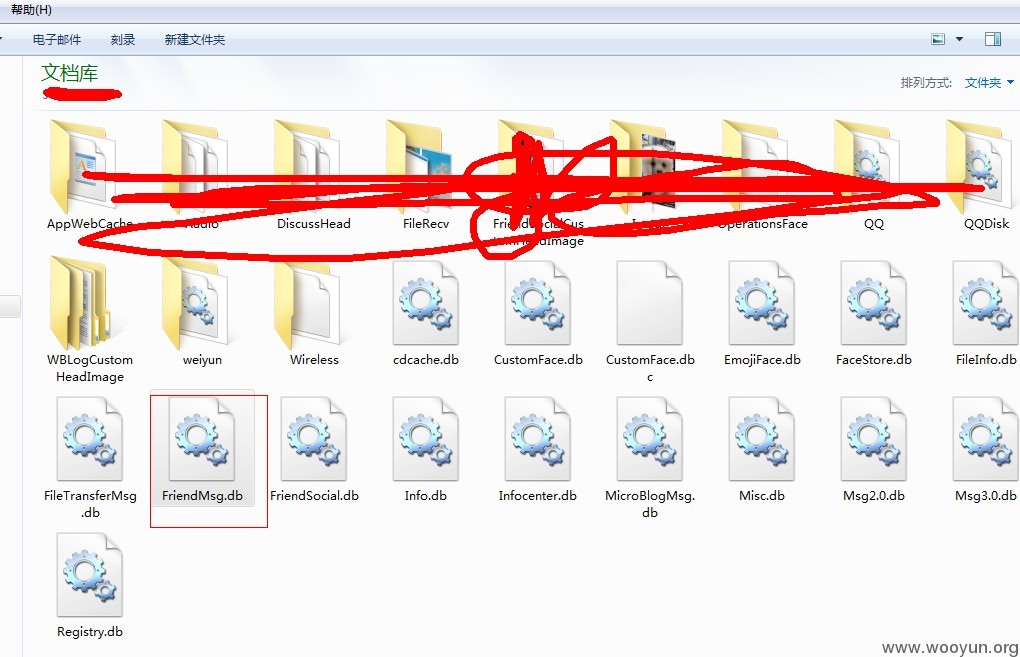Click the 排列方式 label
This screenshot has height=657, width=1020.
pos(926,83)
